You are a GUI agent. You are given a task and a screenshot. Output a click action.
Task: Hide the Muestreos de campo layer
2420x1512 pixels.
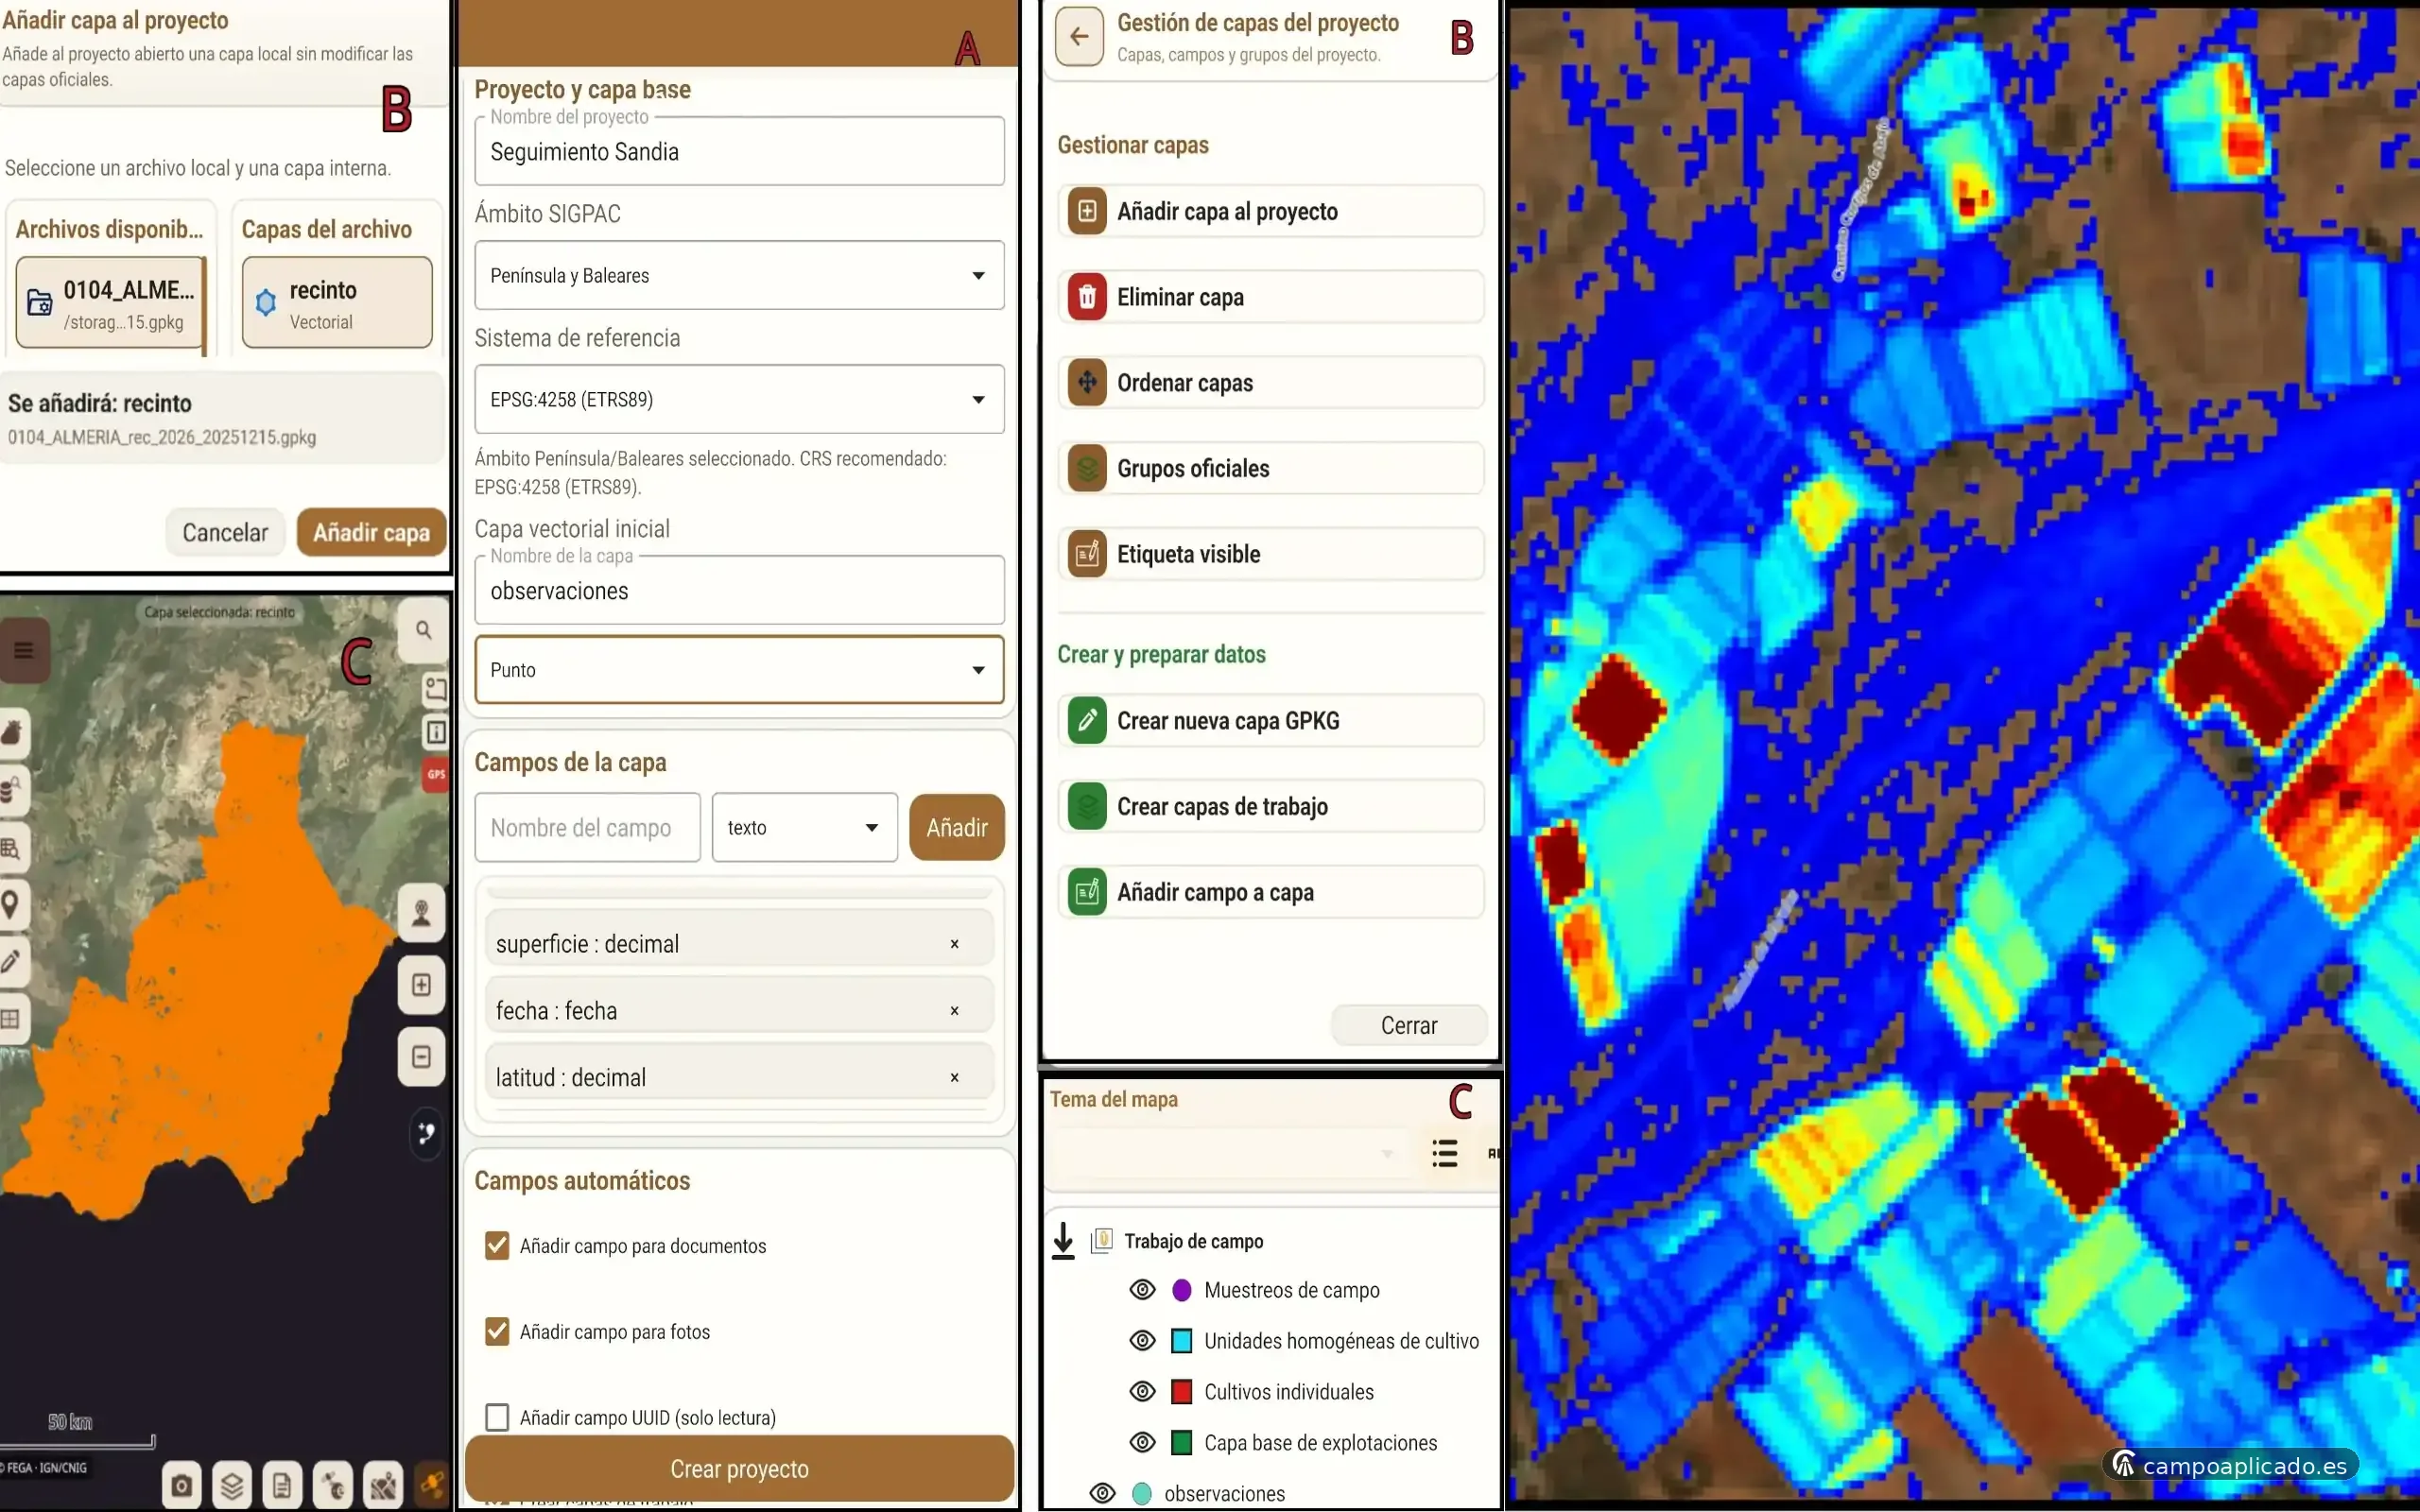(x=1142, y=1290)
